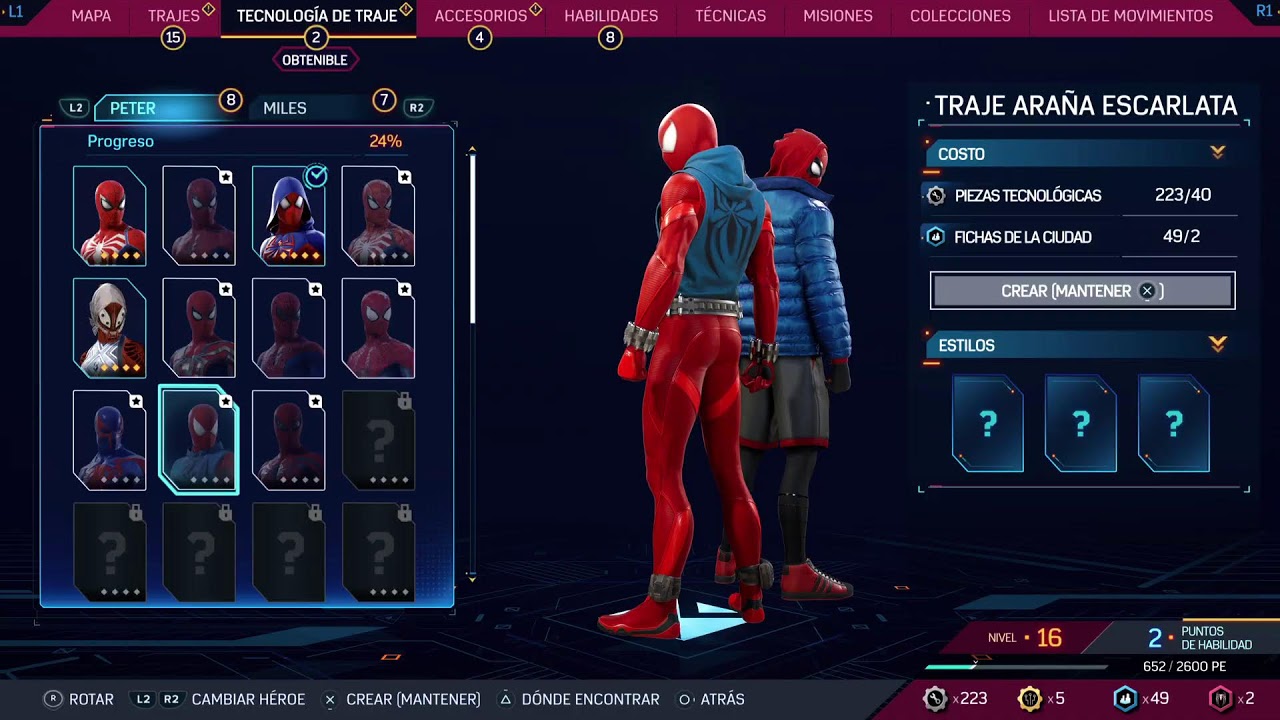Select the MILES hero tab
Viewport: 1280px width, 720px height.
point(285,108)
